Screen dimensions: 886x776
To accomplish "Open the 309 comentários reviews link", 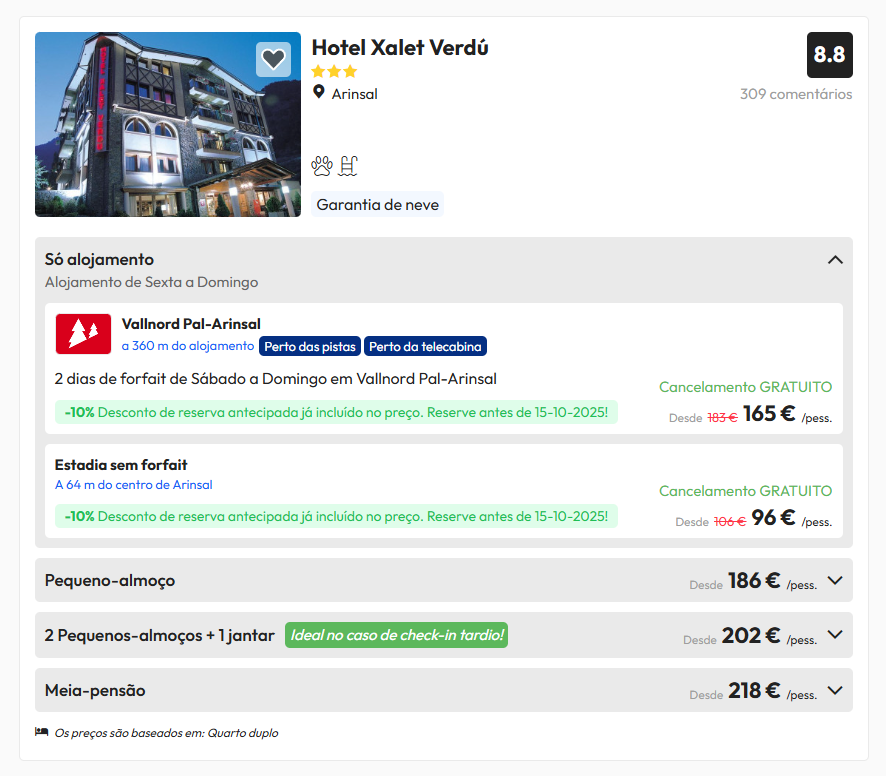I will 796,94.
